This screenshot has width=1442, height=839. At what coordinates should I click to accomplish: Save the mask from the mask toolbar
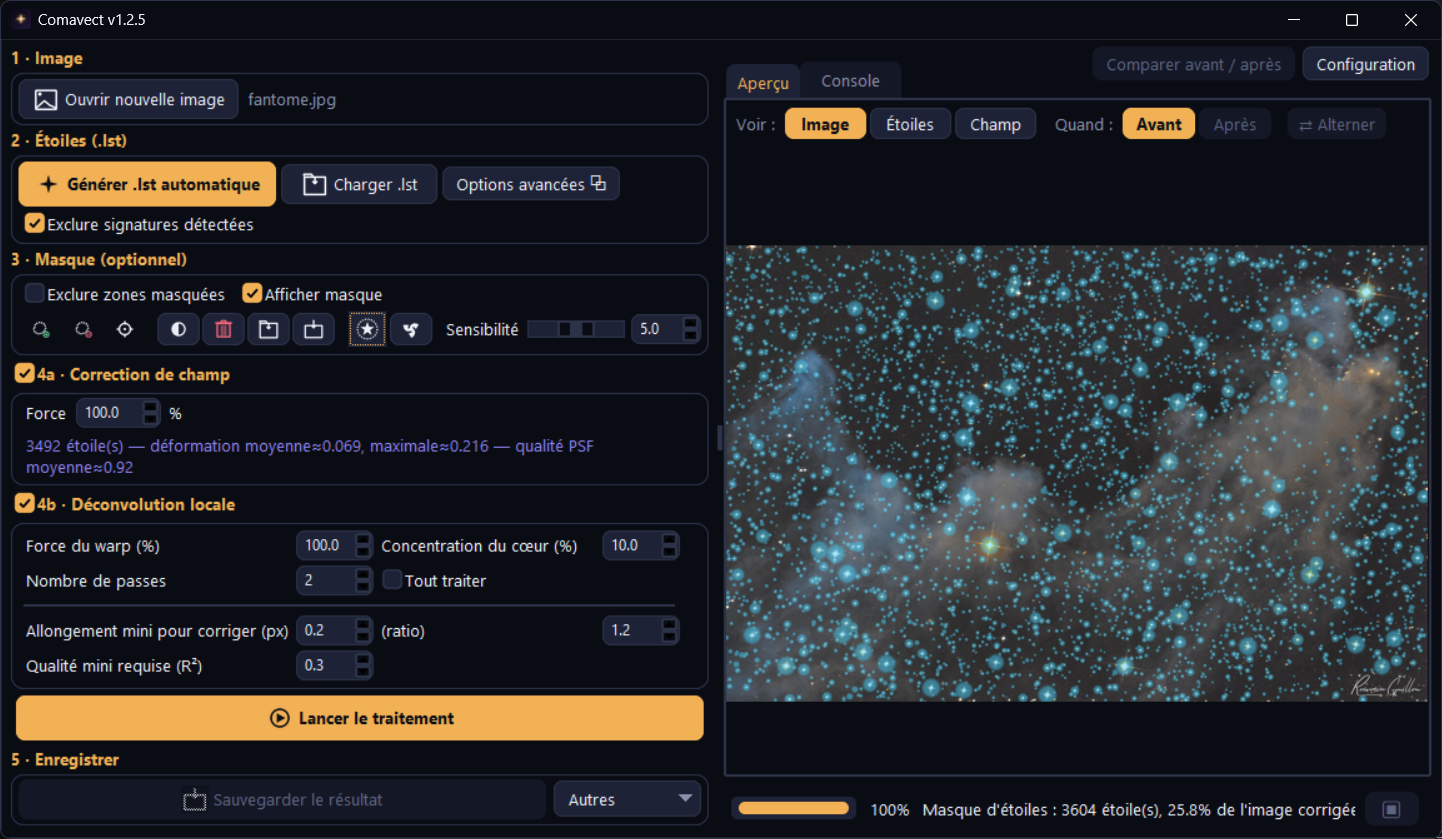(x=313, y=329)
